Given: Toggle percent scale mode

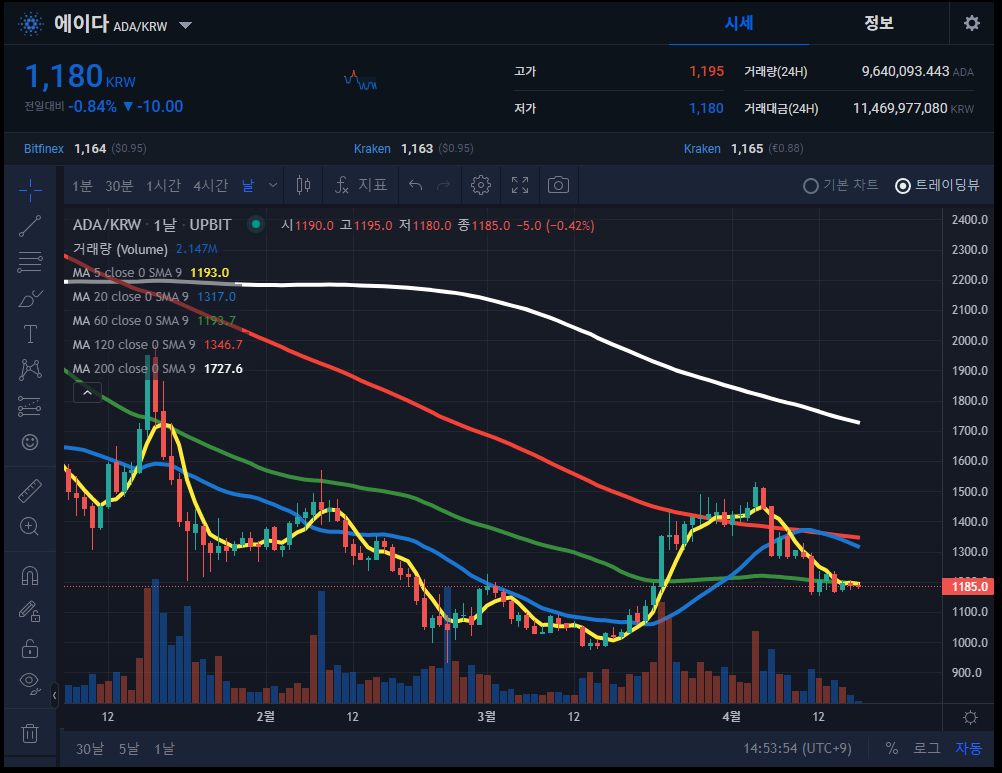Looking at the screenshot, I should [x=891, y=749].
